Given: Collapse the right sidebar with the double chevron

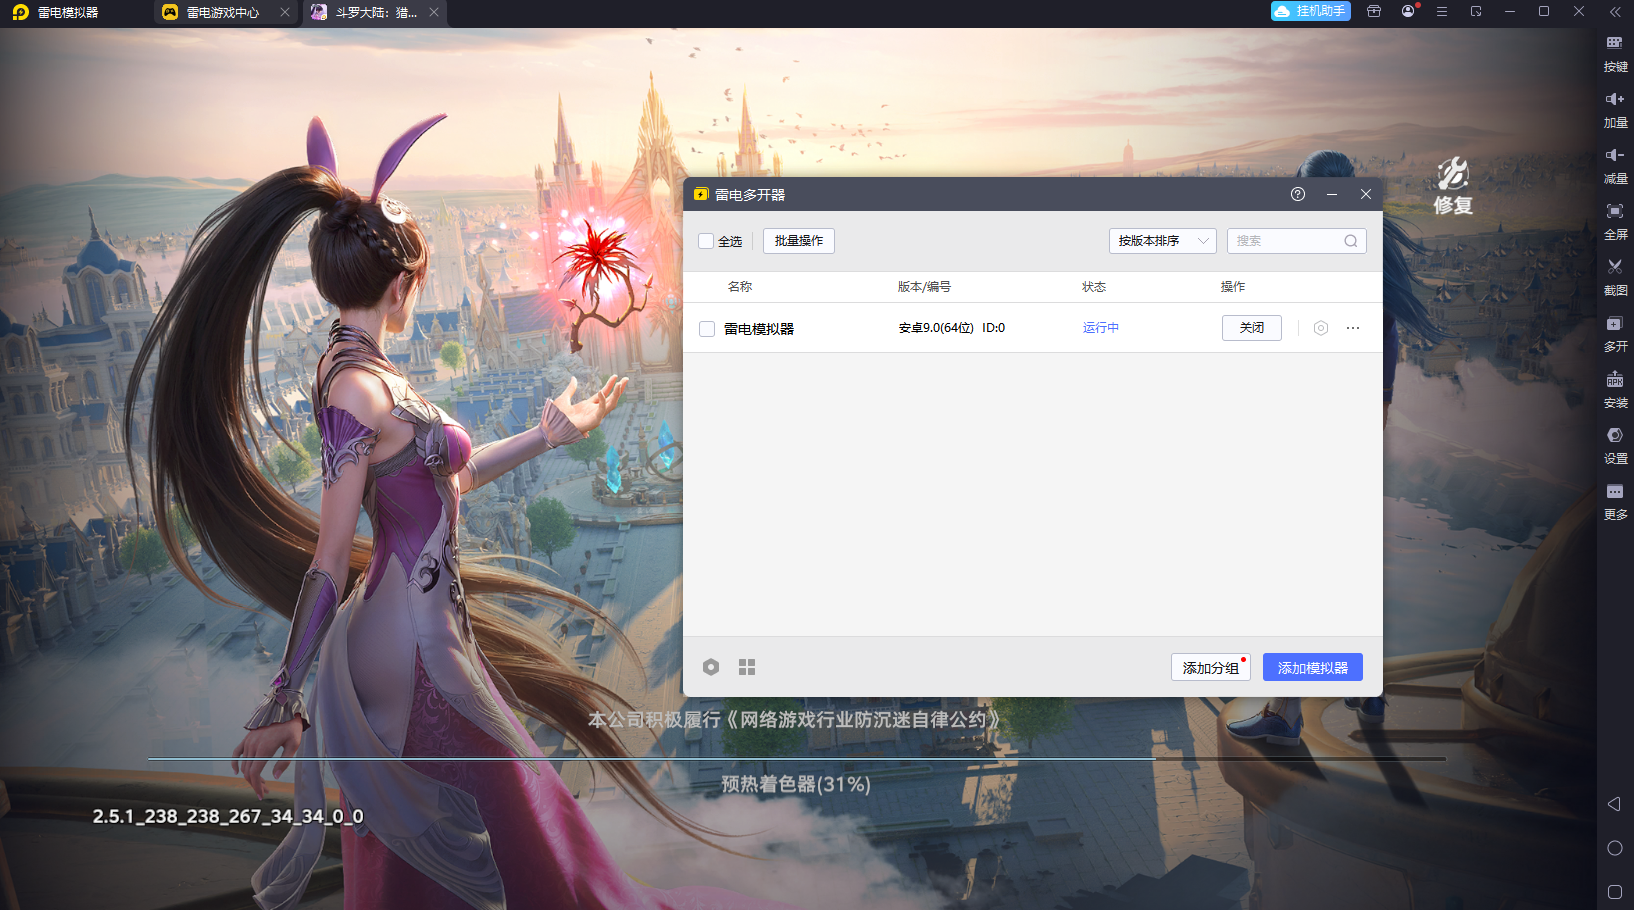Looking at the screenshot, I should pyautogui.click(x=1615, y=12).
